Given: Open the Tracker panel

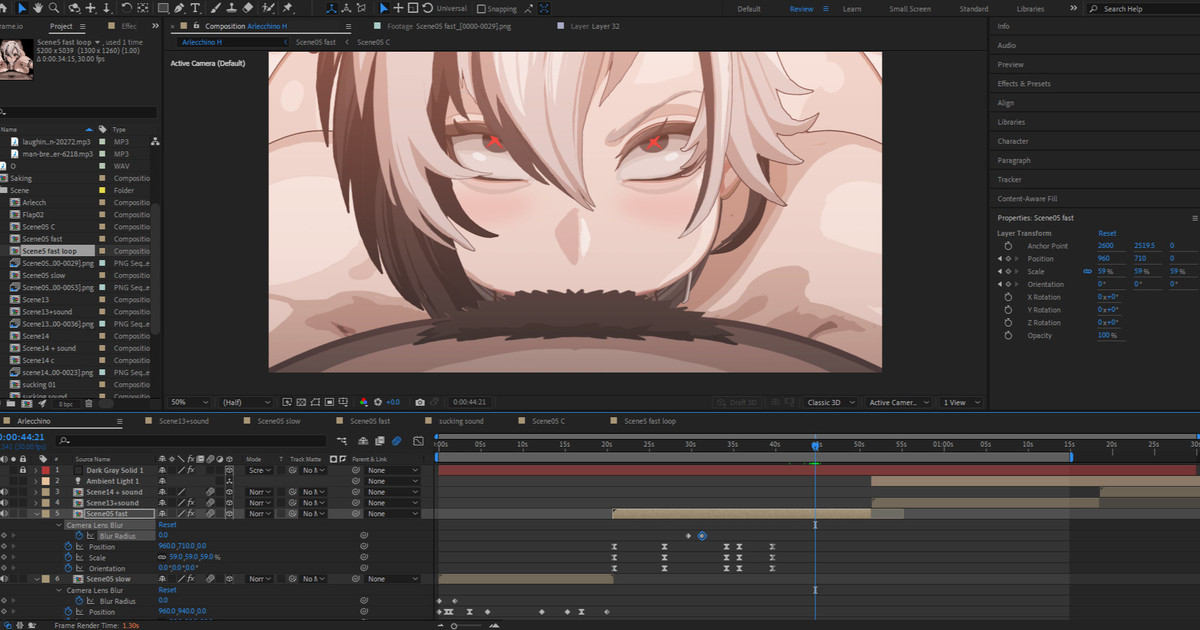Looking at the screenshot, I should pos(1009,180).
